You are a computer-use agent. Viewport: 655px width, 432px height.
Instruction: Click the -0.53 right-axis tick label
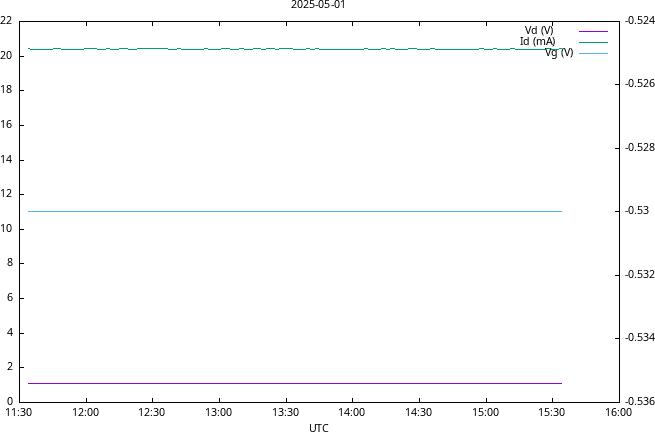tap(637, 211)
